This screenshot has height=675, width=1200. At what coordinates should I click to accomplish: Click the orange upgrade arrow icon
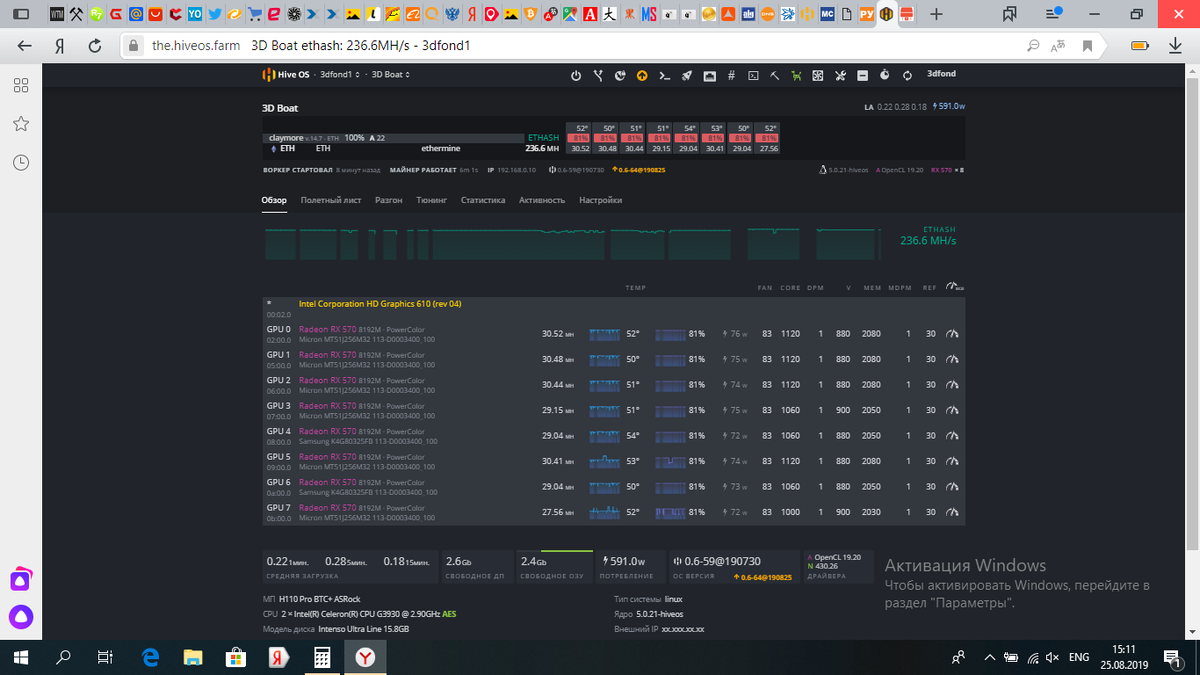(x=642, y=75)
